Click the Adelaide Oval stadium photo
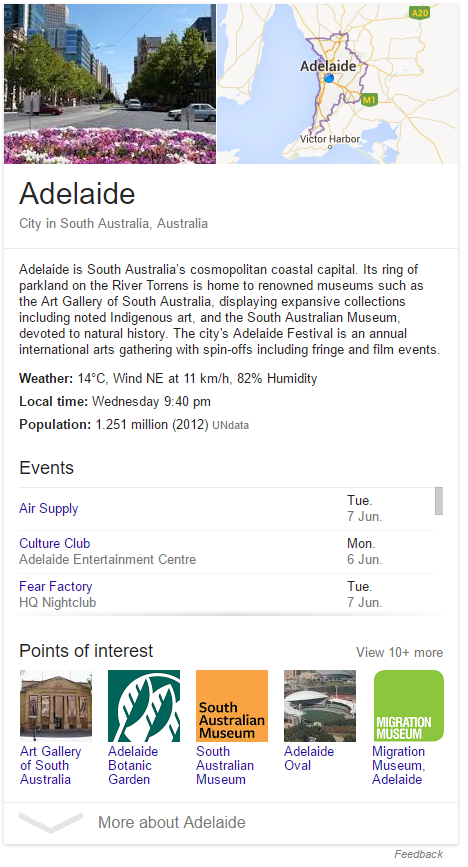468x867 pixels. 320,706
